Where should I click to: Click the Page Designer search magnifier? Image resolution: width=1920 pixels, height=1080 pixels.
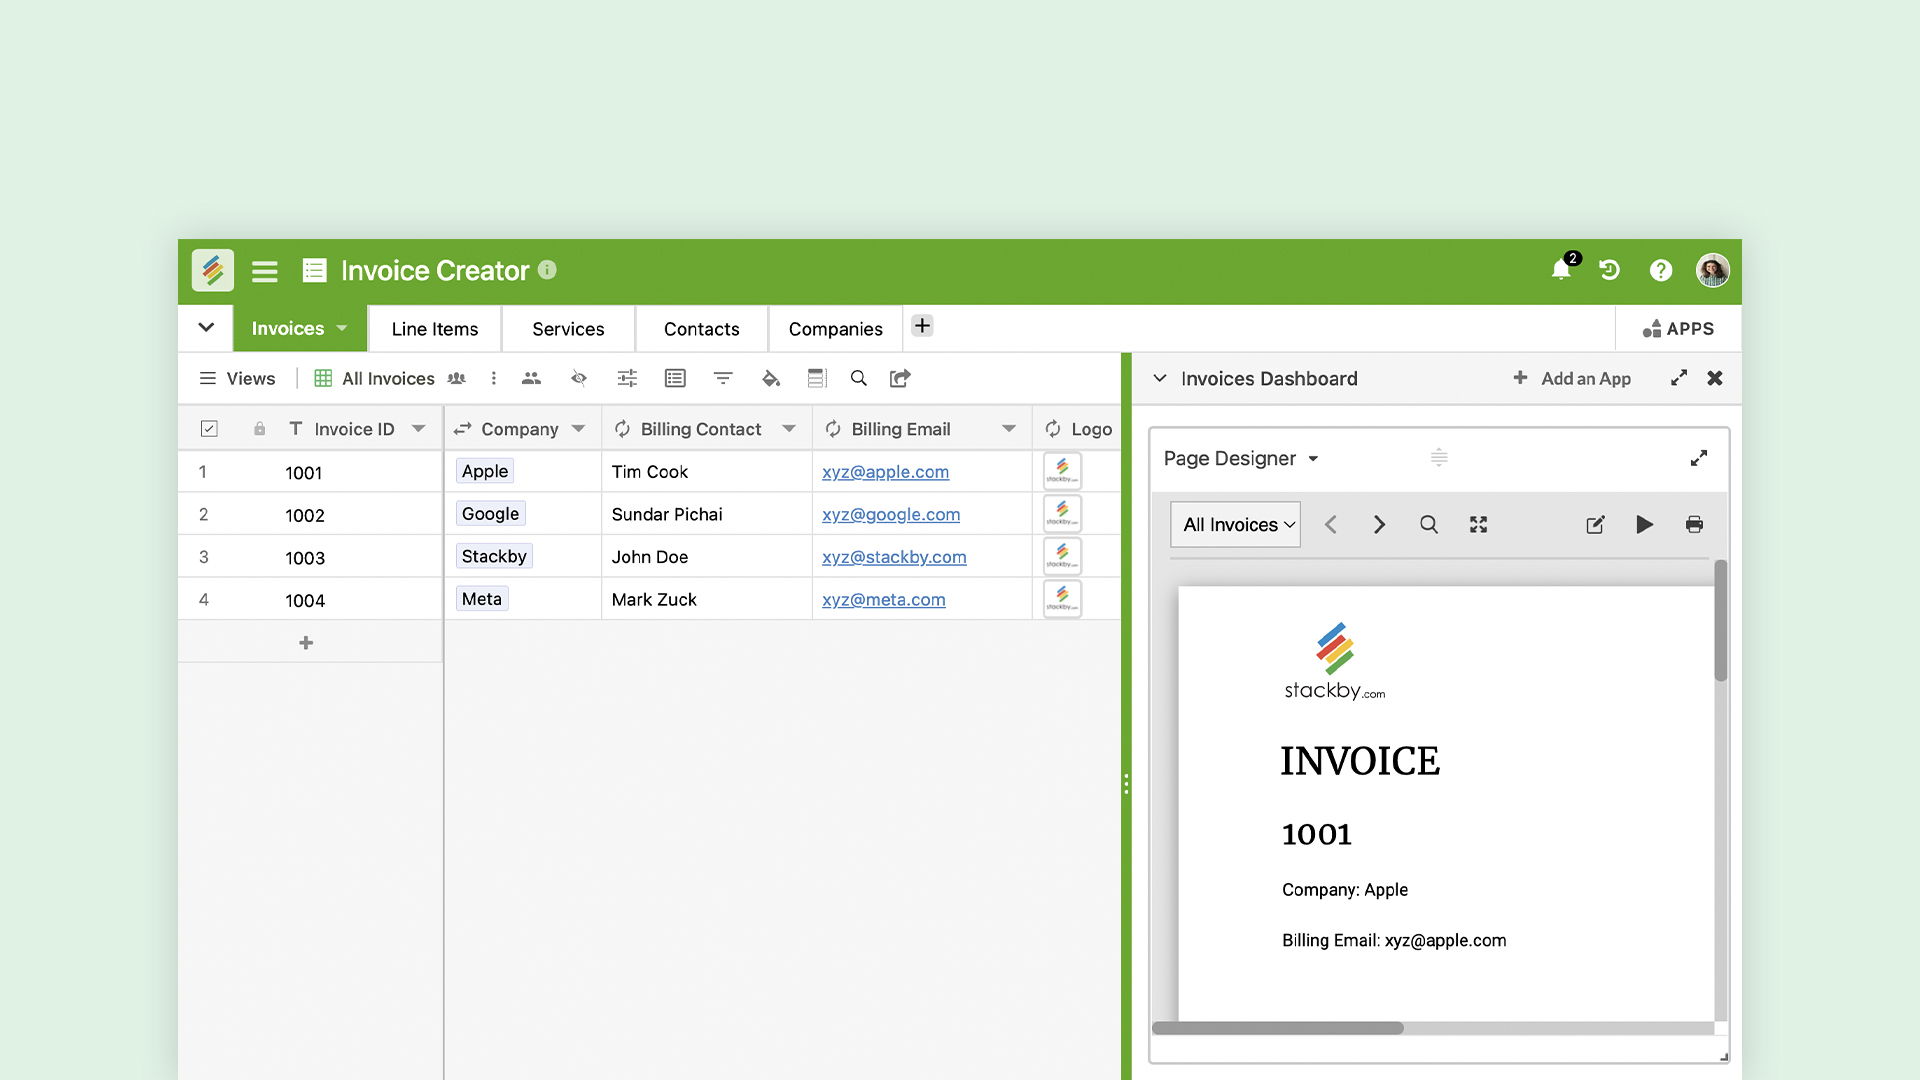tap(1428, 524)
